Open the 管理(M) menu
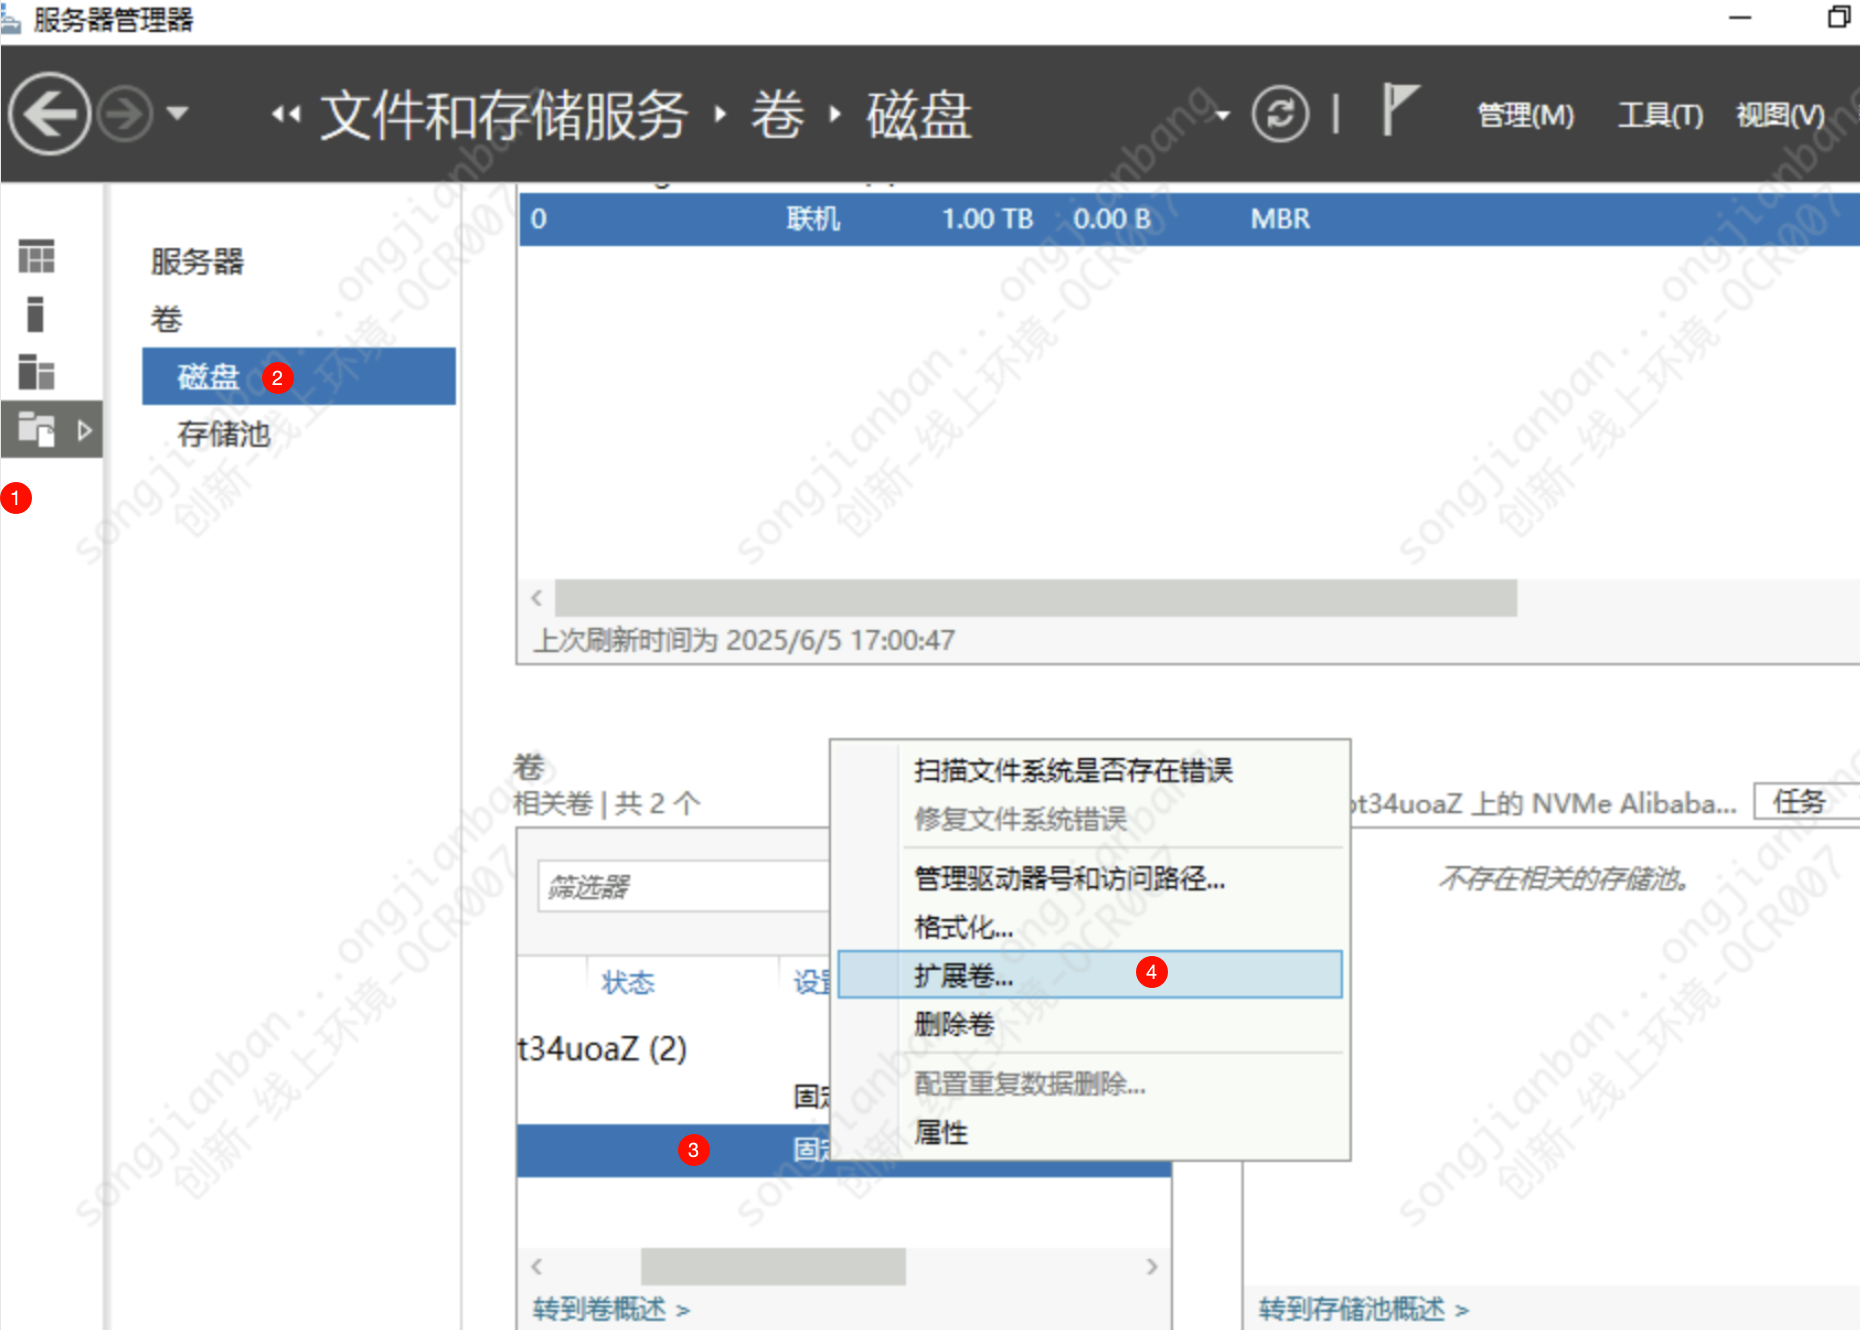 pyautogui.click(x=1524, y=115)
